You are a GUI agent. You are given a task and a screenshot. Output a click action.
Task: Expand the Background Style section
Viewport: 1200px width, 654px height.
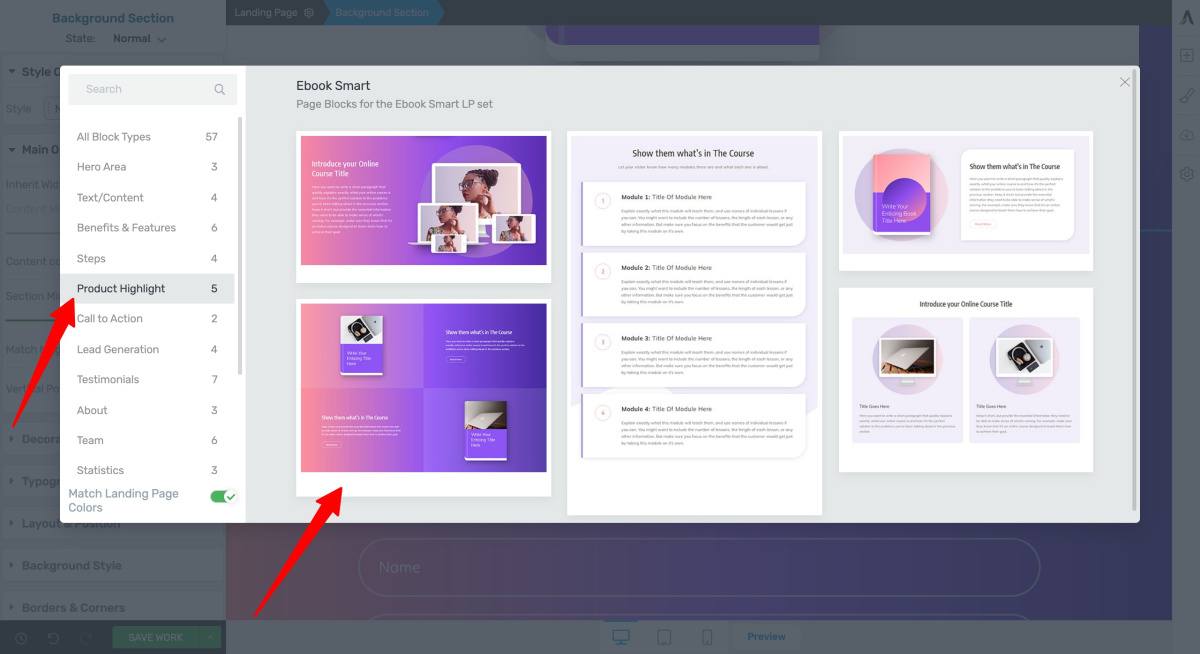click(x=113, y=566)
